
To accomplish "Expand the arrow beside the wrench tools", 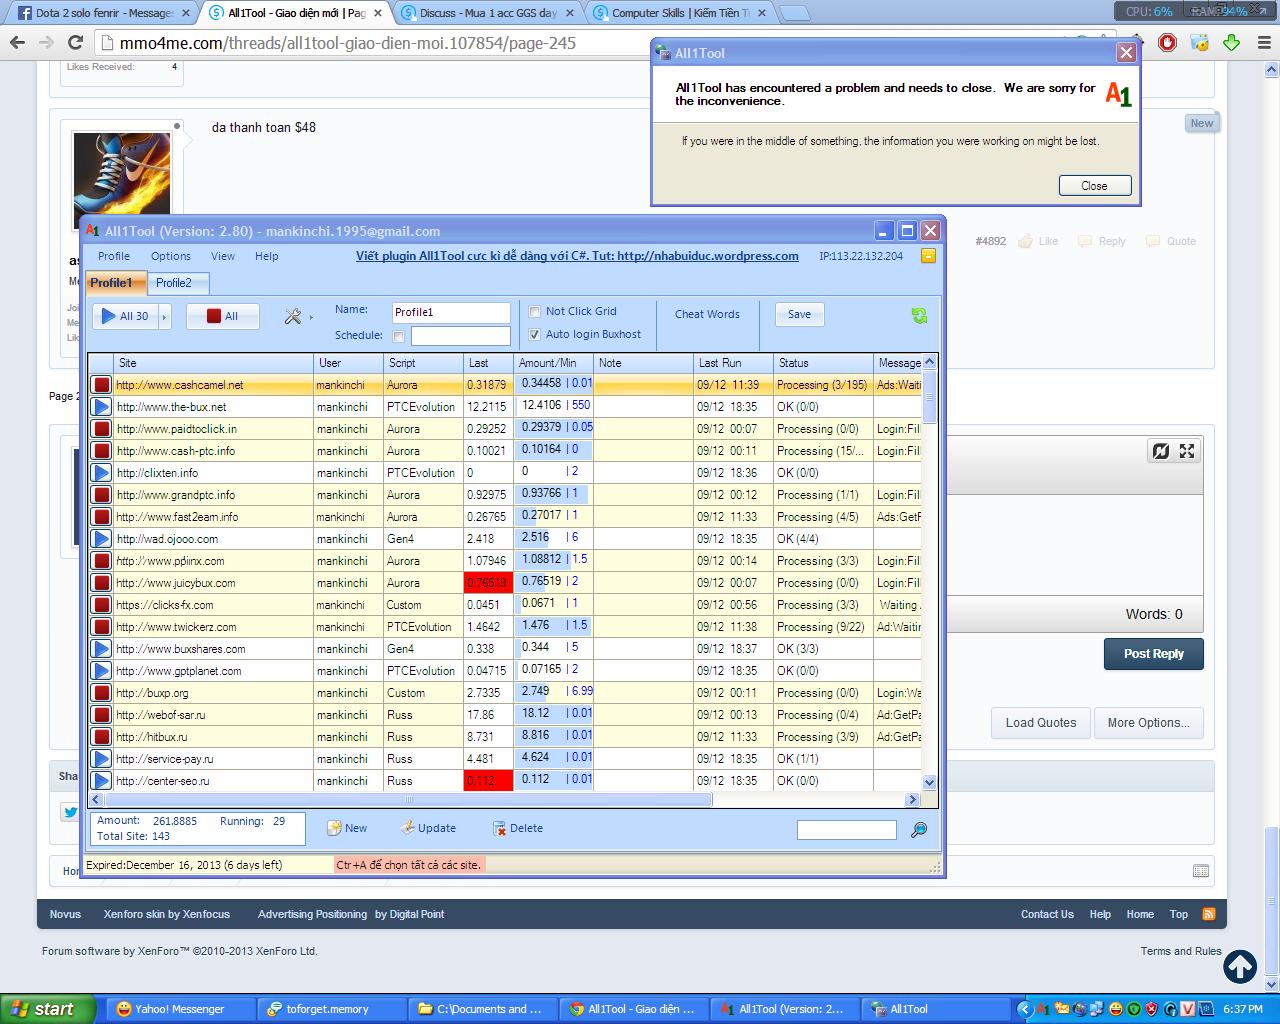I will coord(311,317).
